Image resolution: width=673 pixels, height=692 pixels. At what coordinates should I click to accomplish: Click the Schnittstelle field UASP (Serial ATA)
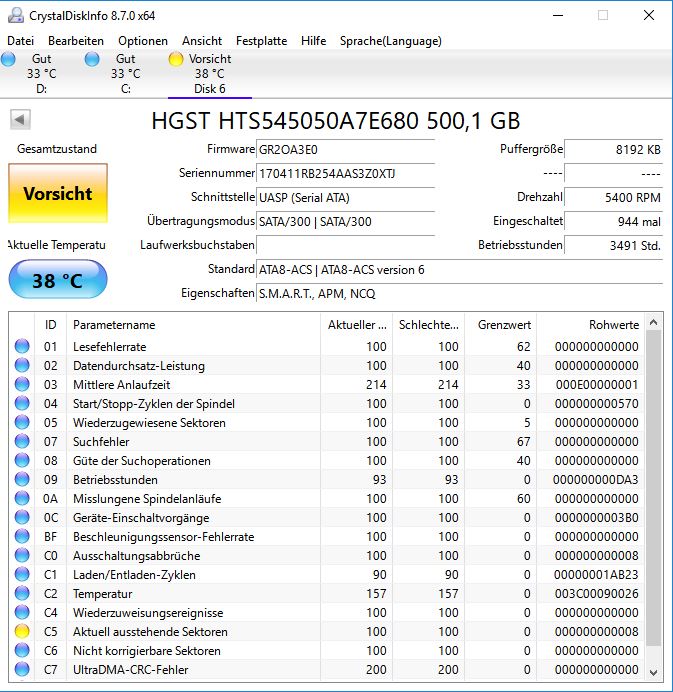tap(346, 197)
